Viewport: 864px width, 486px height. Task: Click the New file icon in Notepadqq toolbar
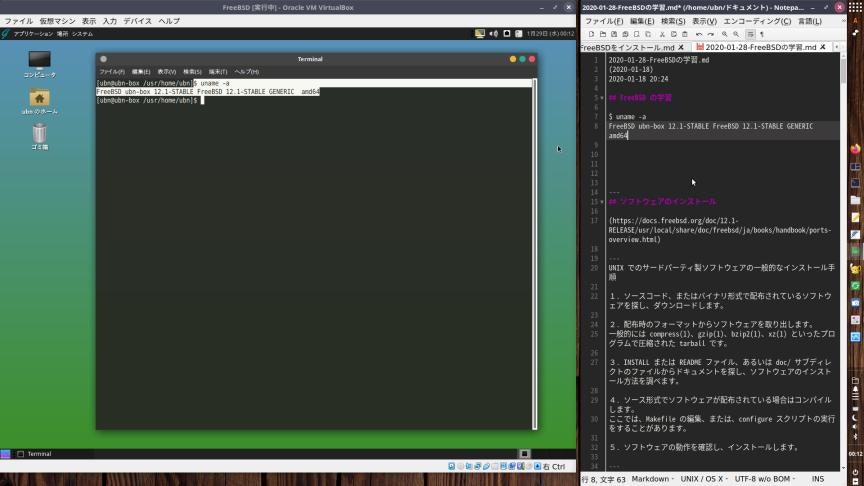(591, 34)
